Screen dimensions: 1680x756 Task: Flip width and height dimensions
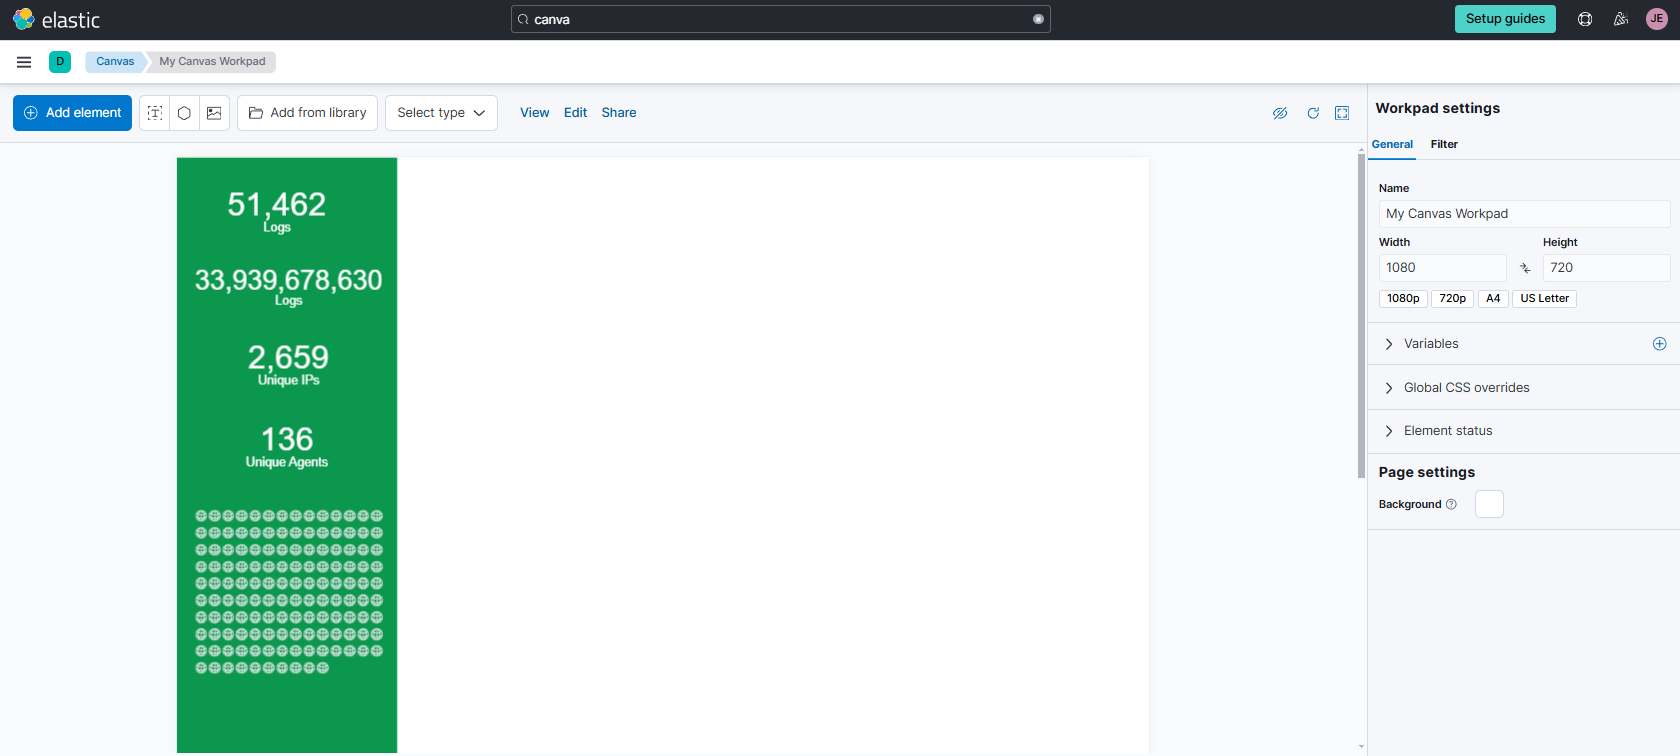(1525, 268)
